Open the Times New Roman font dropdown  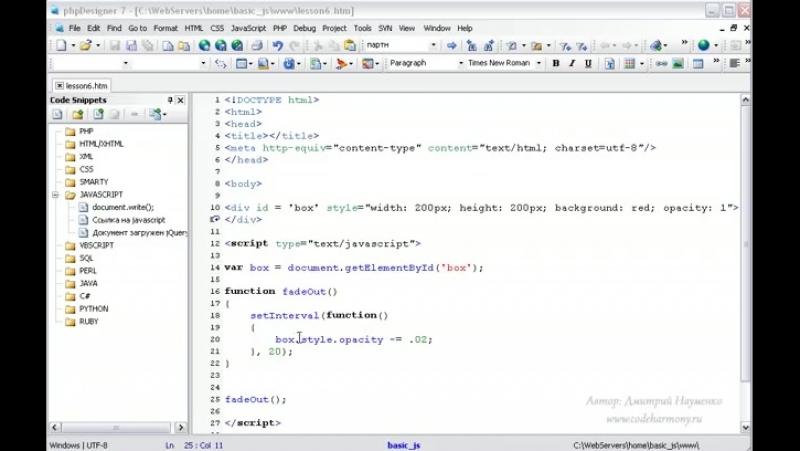click(x=539, y=63)
